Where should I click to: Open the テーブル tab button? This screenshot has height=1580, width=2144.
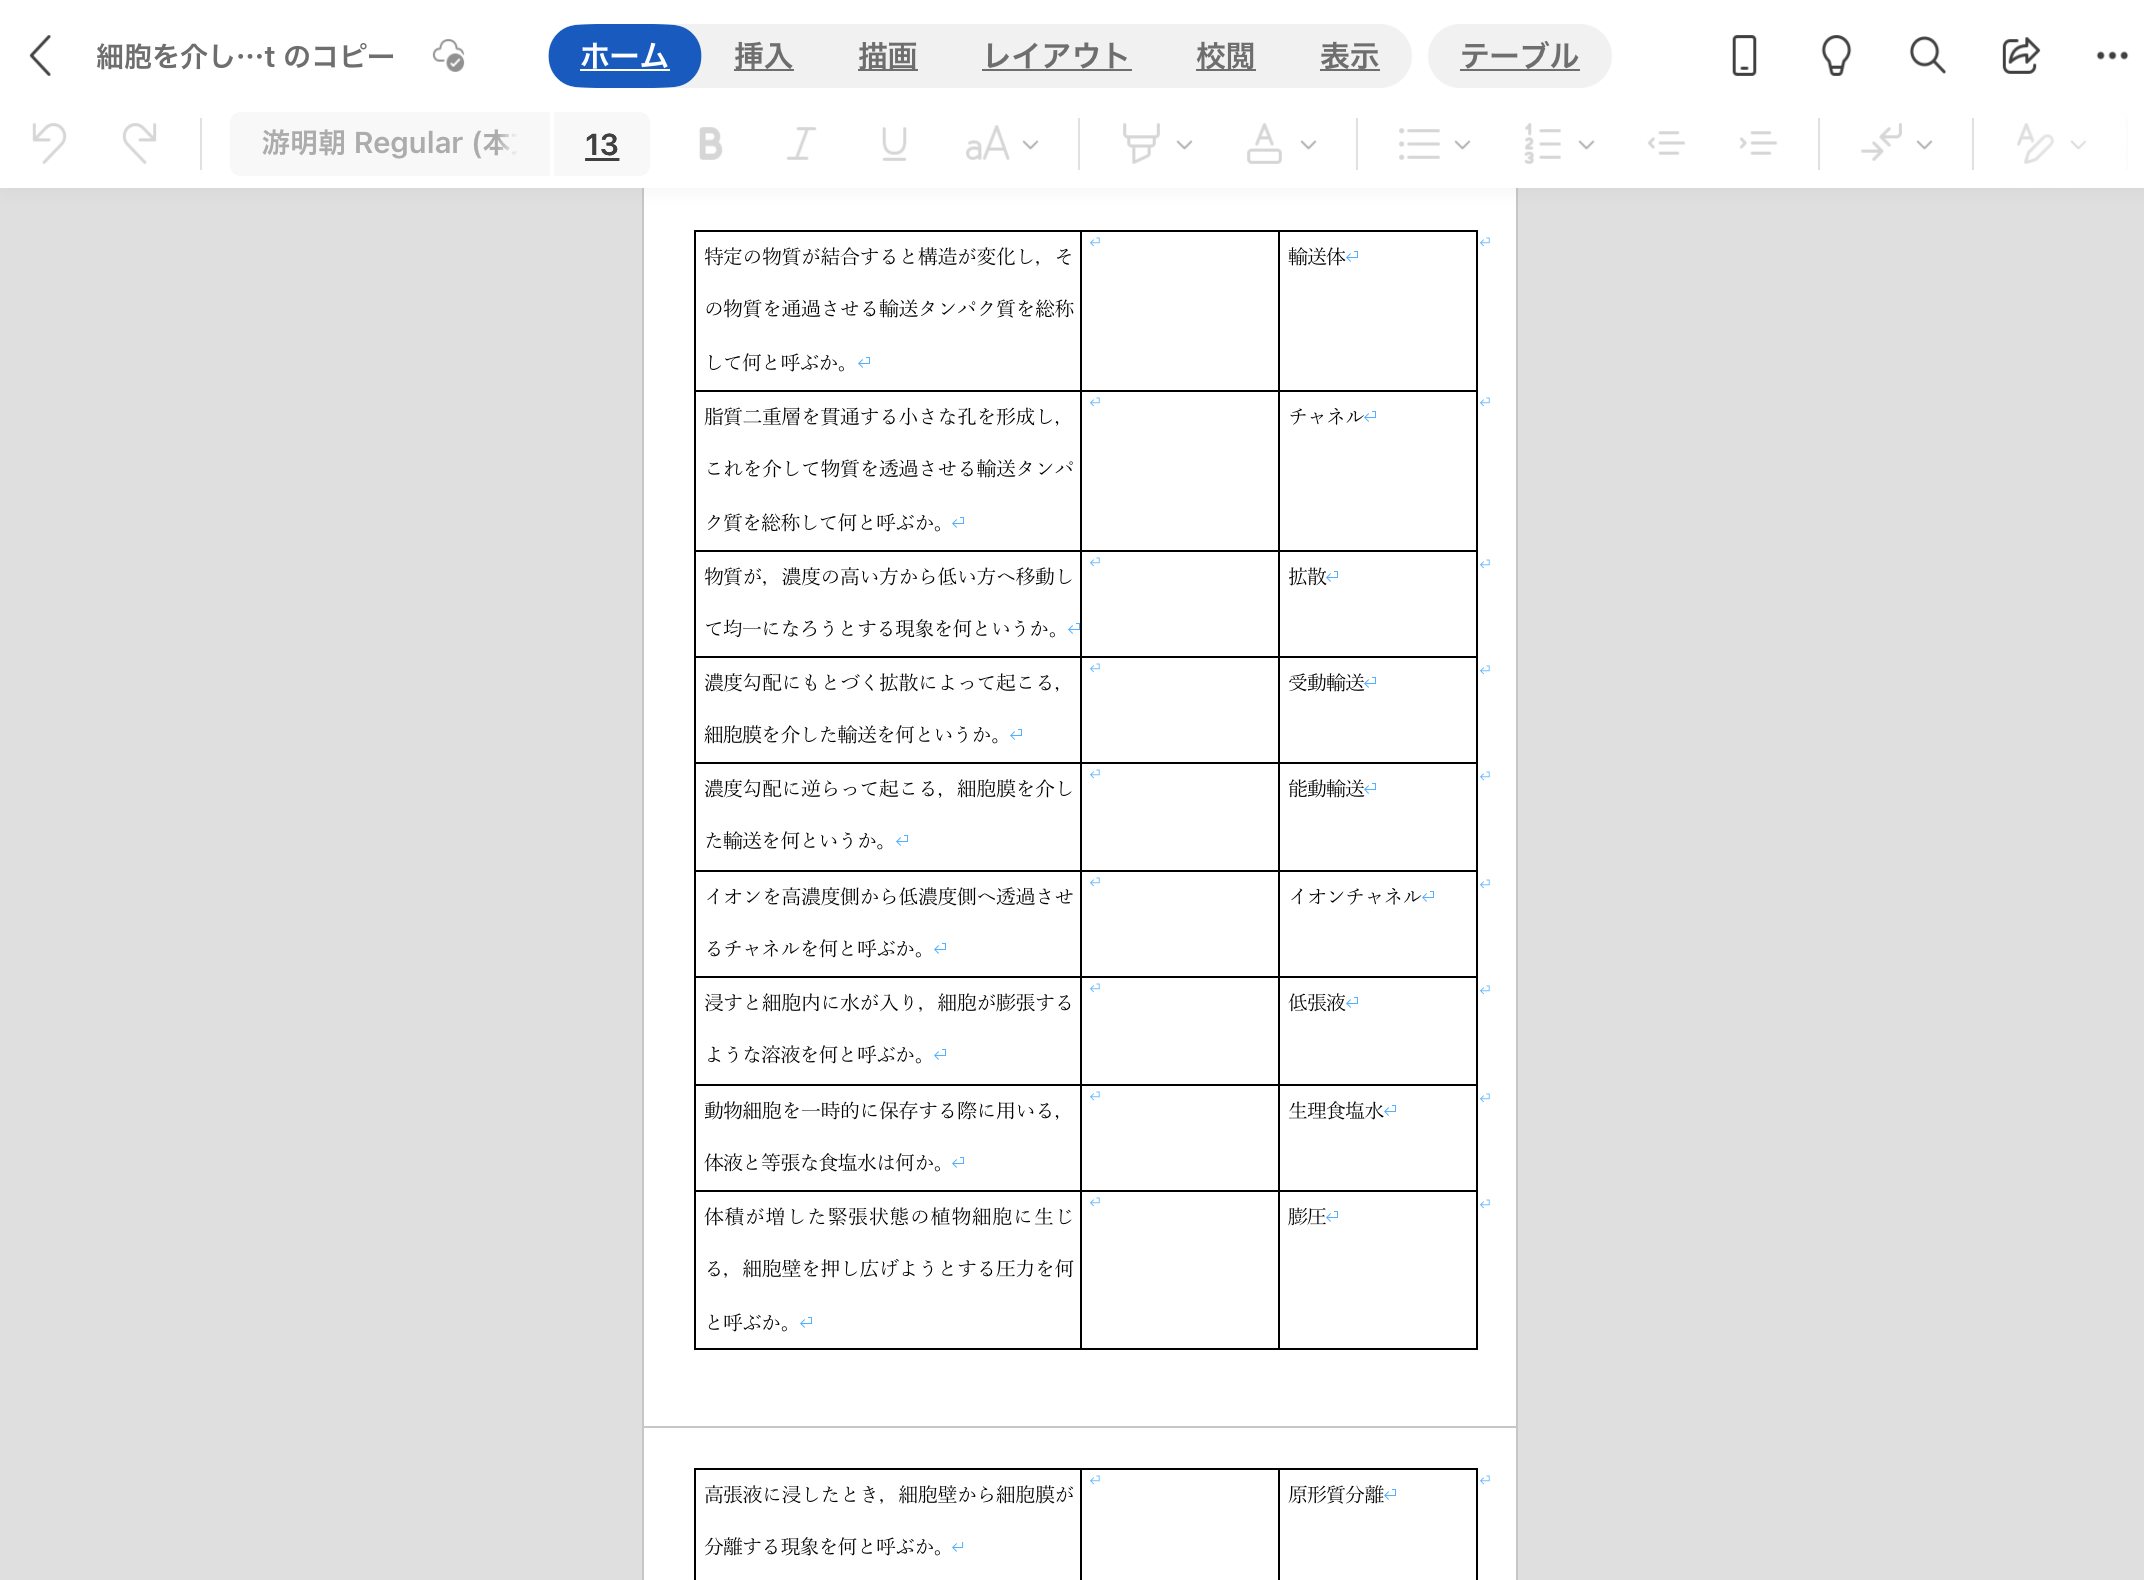click(1518, 56)
